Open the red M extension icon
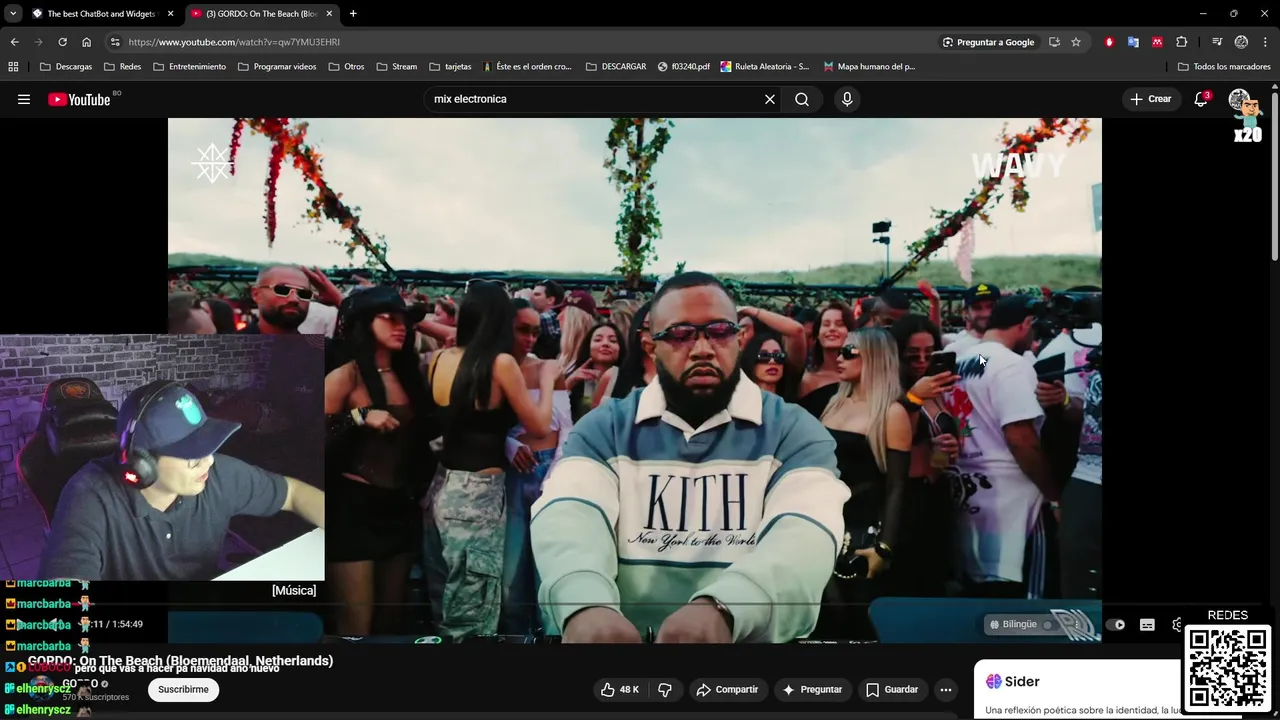The image size is (1280, 720). [1157, 42]
